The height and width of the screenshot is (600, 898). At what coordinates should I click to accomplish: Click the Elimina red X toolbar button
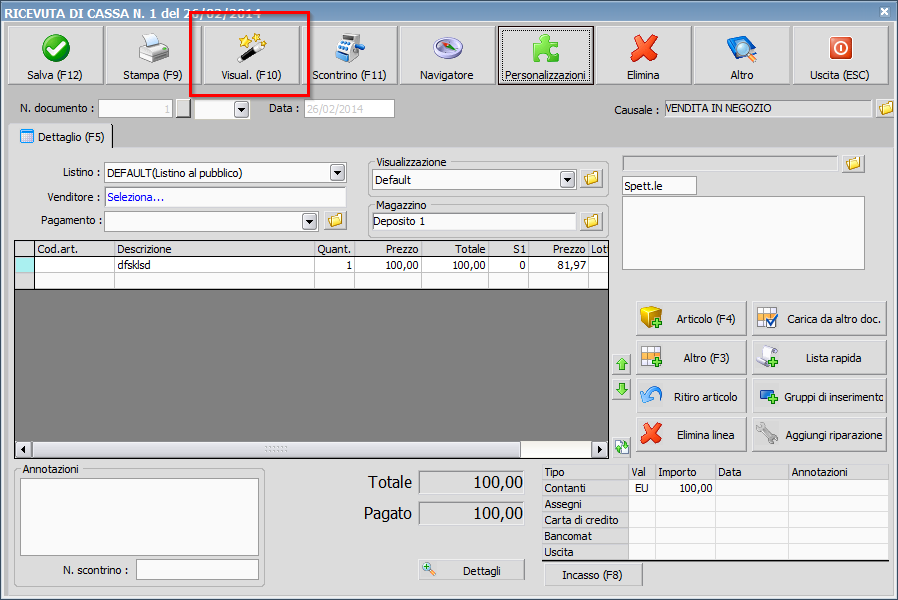[643, 56]
